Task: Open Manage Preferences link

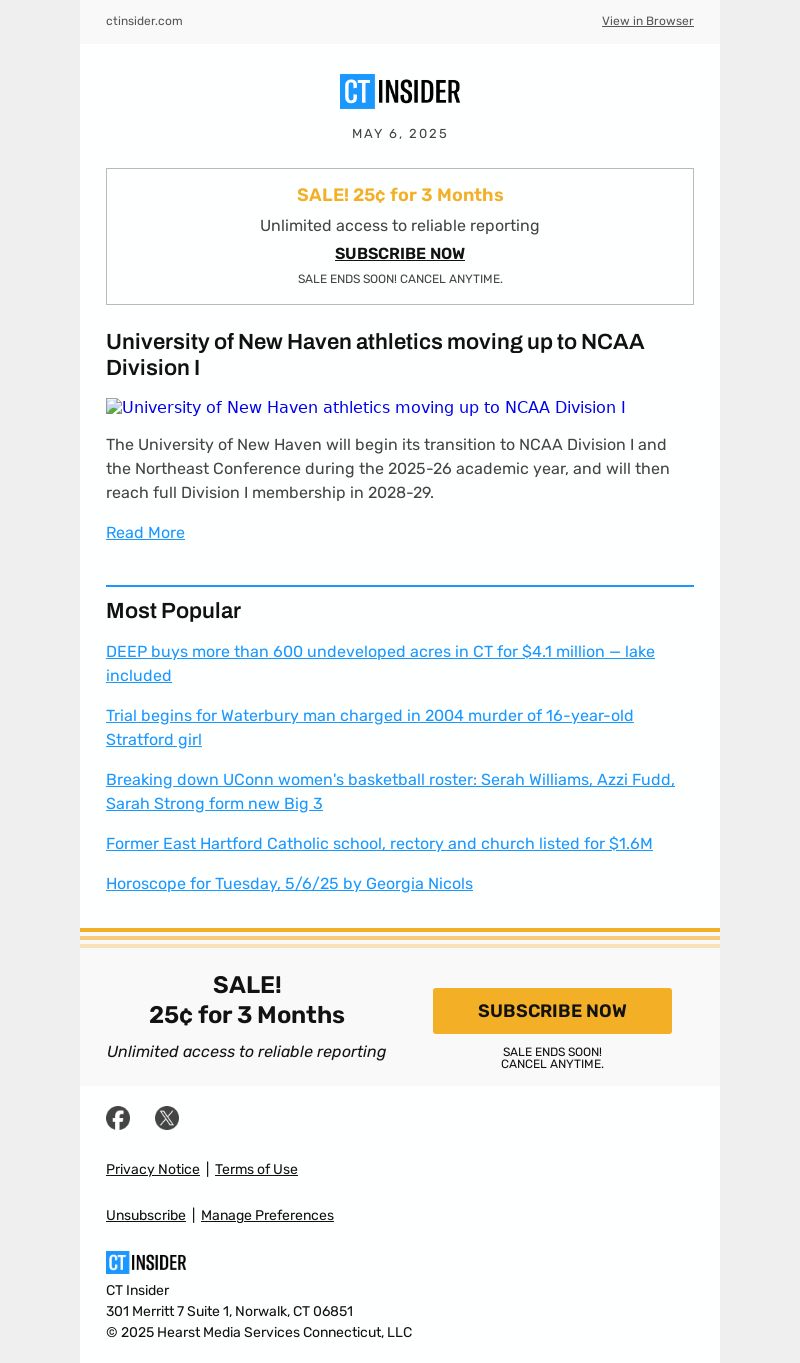Action: (x=267, y=1216)
